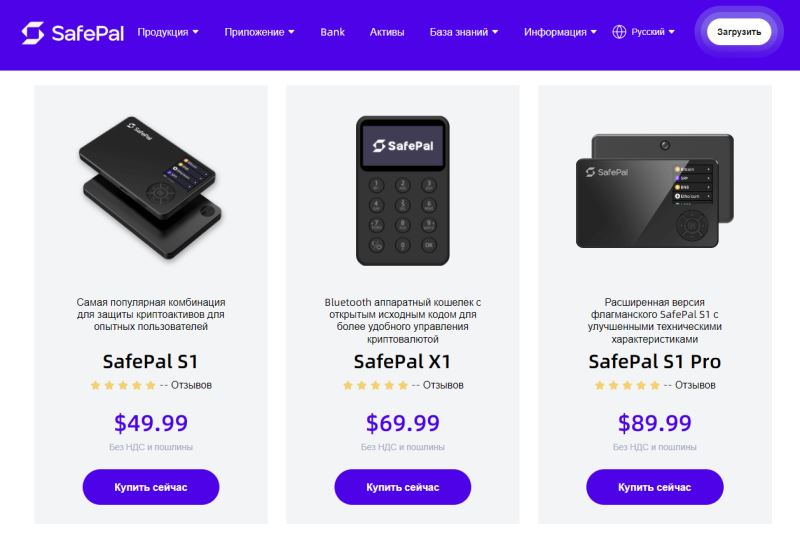
Task: Click Купить сейчас for SafePal X1
Action: coord(403,487)
